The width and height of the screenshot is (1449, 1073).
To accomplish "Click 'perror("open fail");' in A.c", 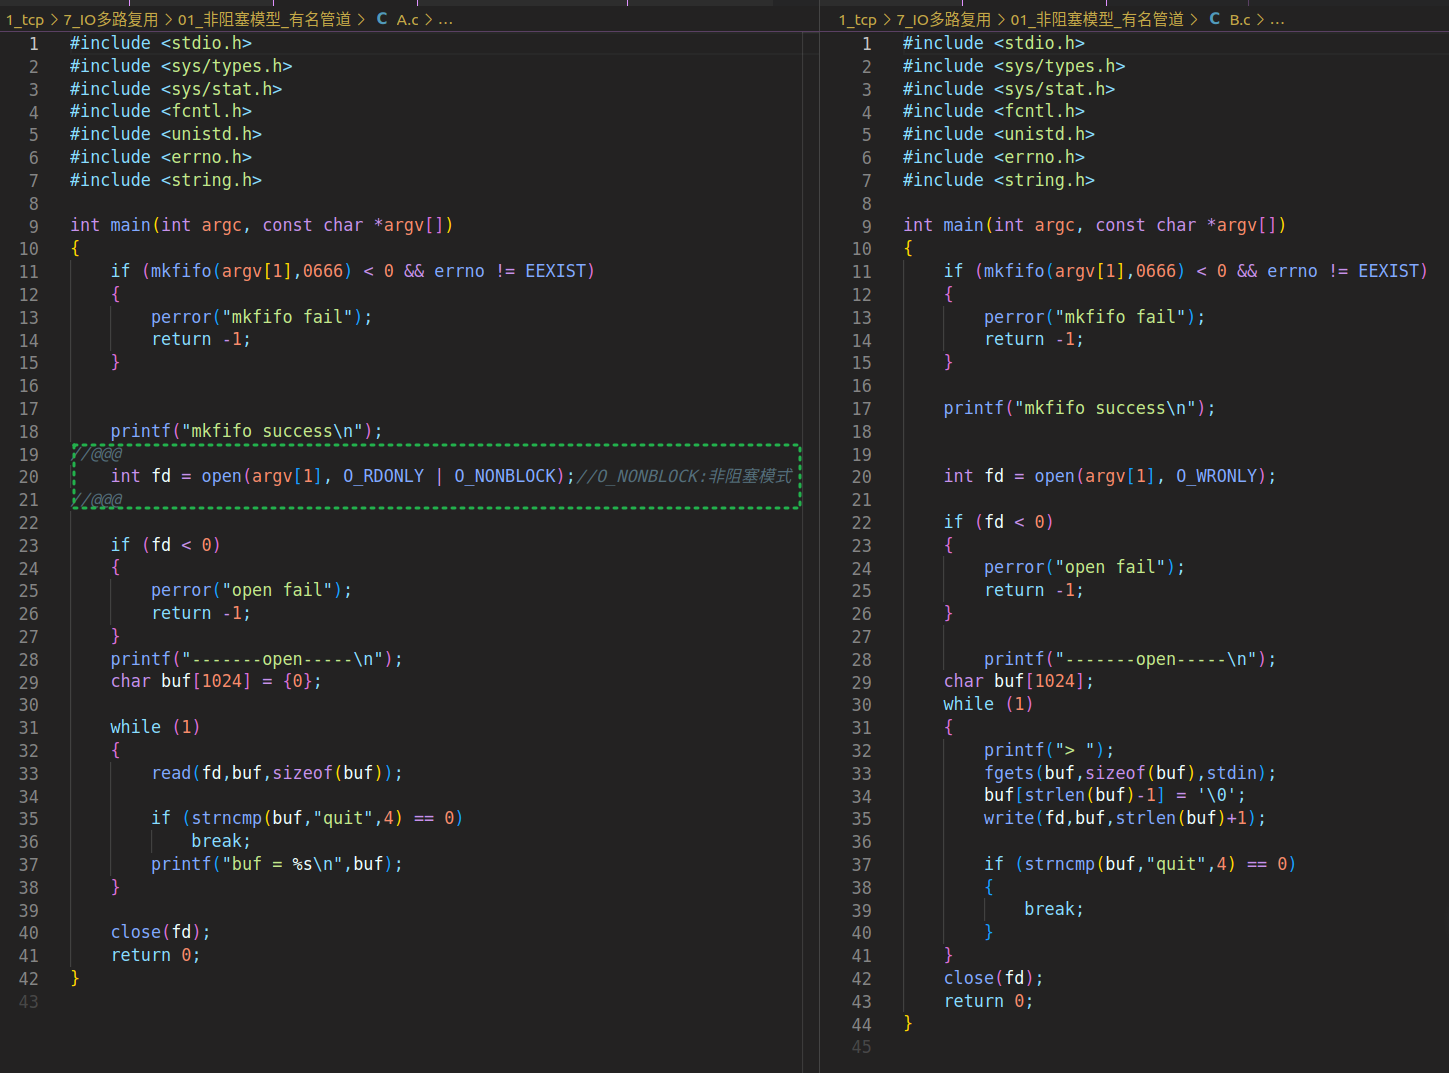I will click(252, 590).
